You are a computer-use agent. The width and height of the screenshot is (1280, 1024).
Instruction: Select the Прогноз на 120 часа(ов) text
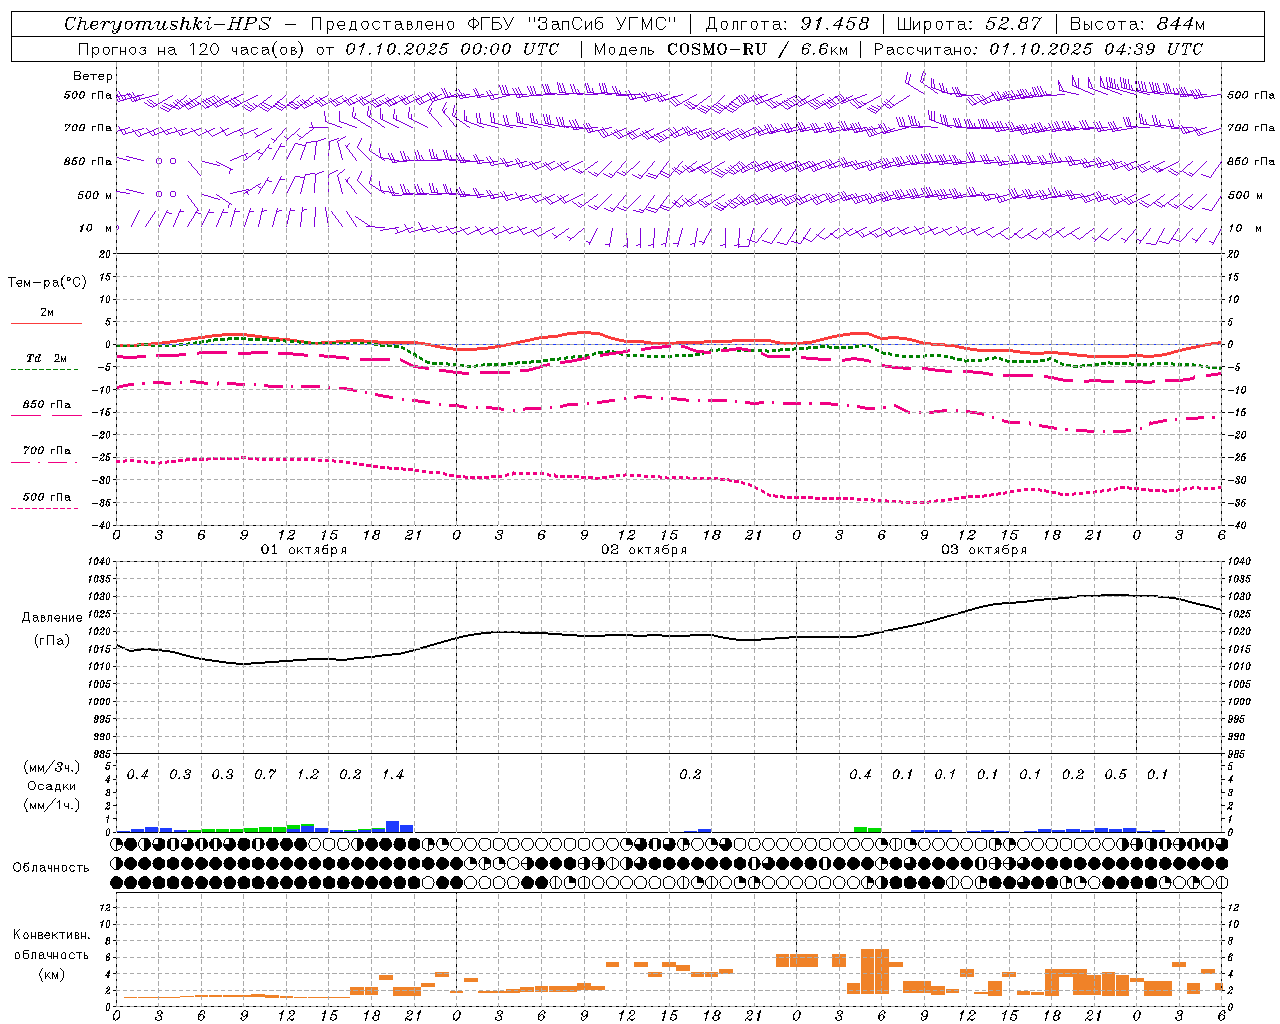(x=190, y=49)
